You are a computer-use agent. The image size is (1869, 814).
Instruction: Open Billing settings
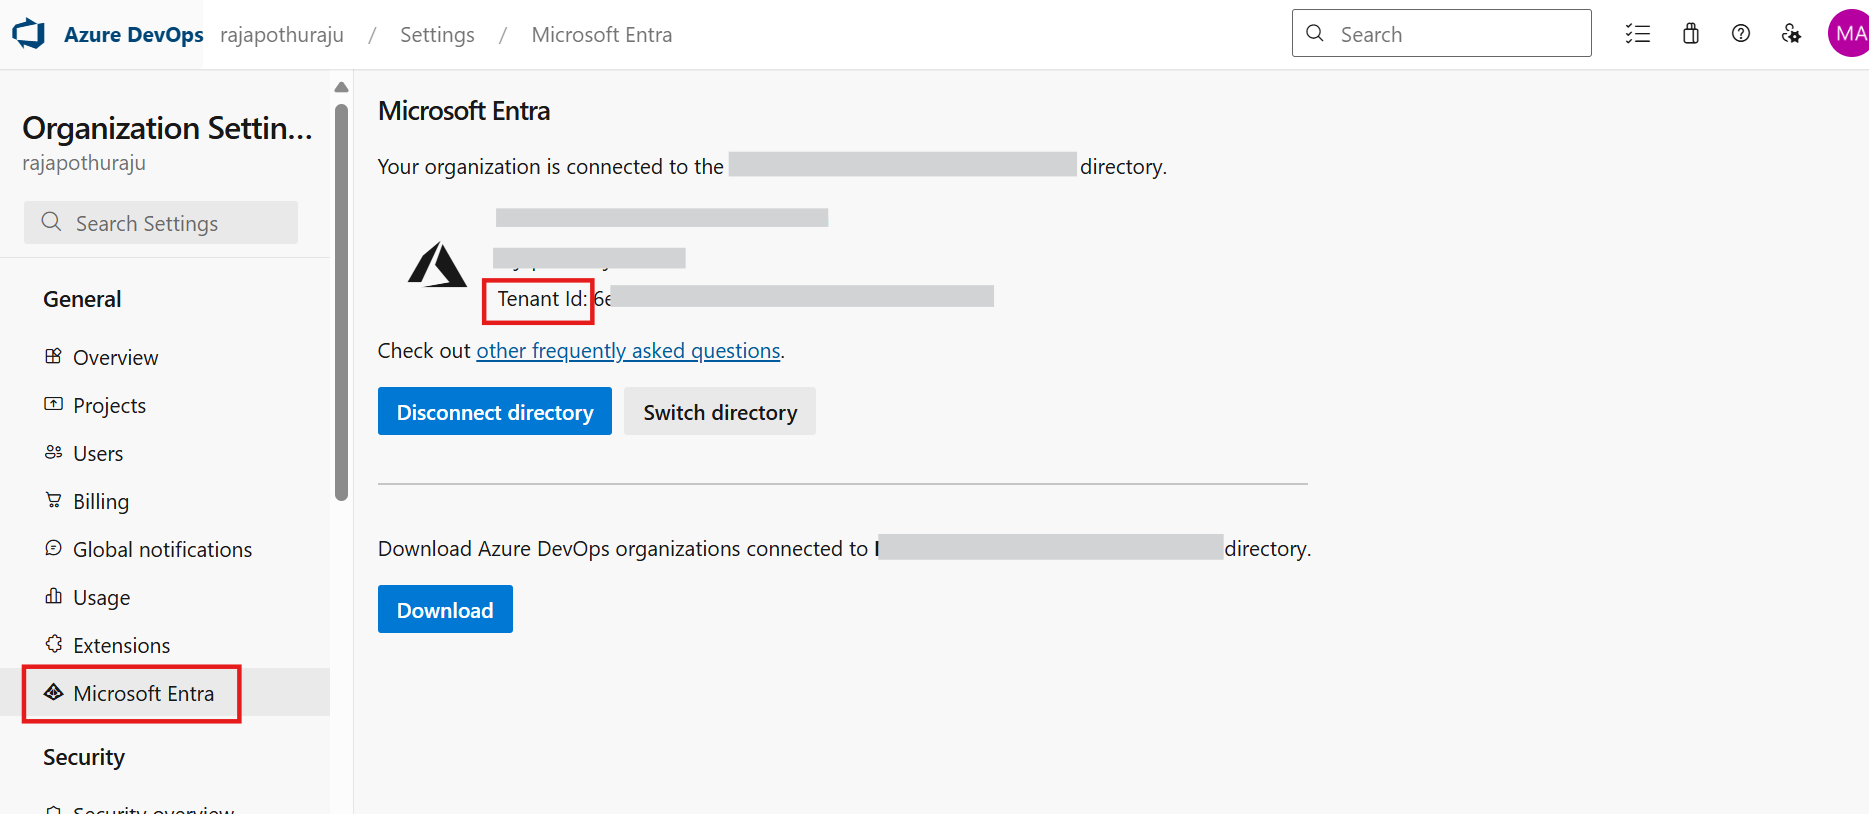[101, 501]
